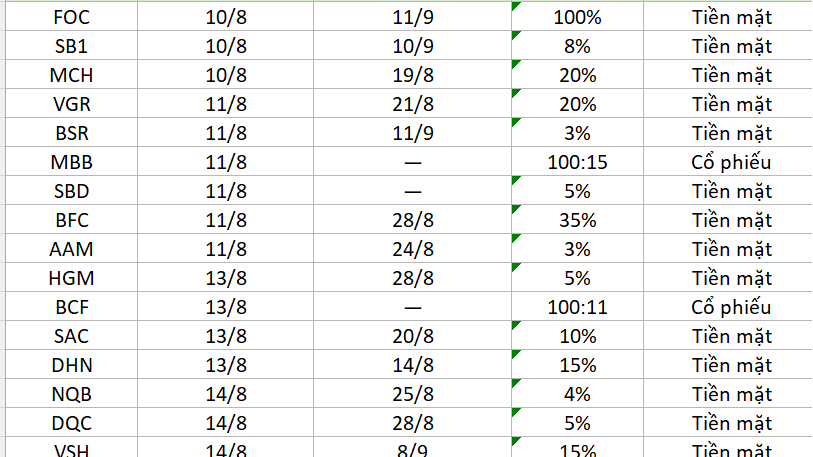The height and width of the screenshot is (457, 813).
Task: Click the 8/9 date in VSH row
Action: (x=412, y=449)
